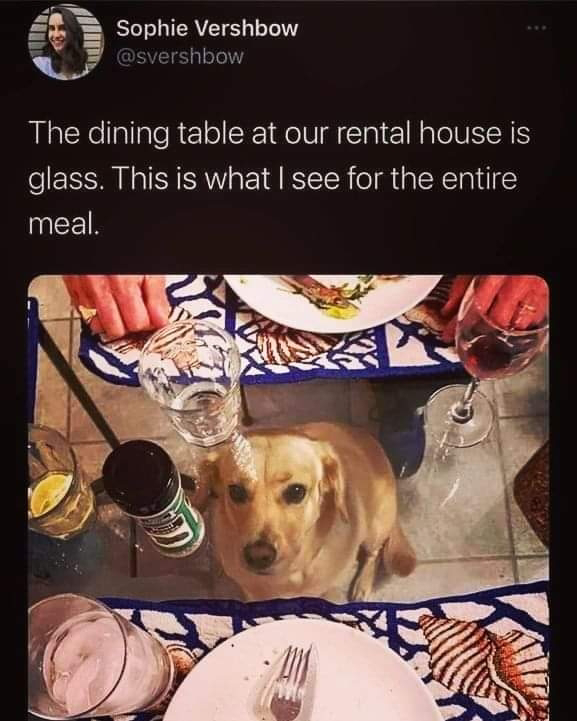This screenshot has width=577, height=721.
Task: Click the display name Sophie Vershbow
Action: tap(207, 29)
